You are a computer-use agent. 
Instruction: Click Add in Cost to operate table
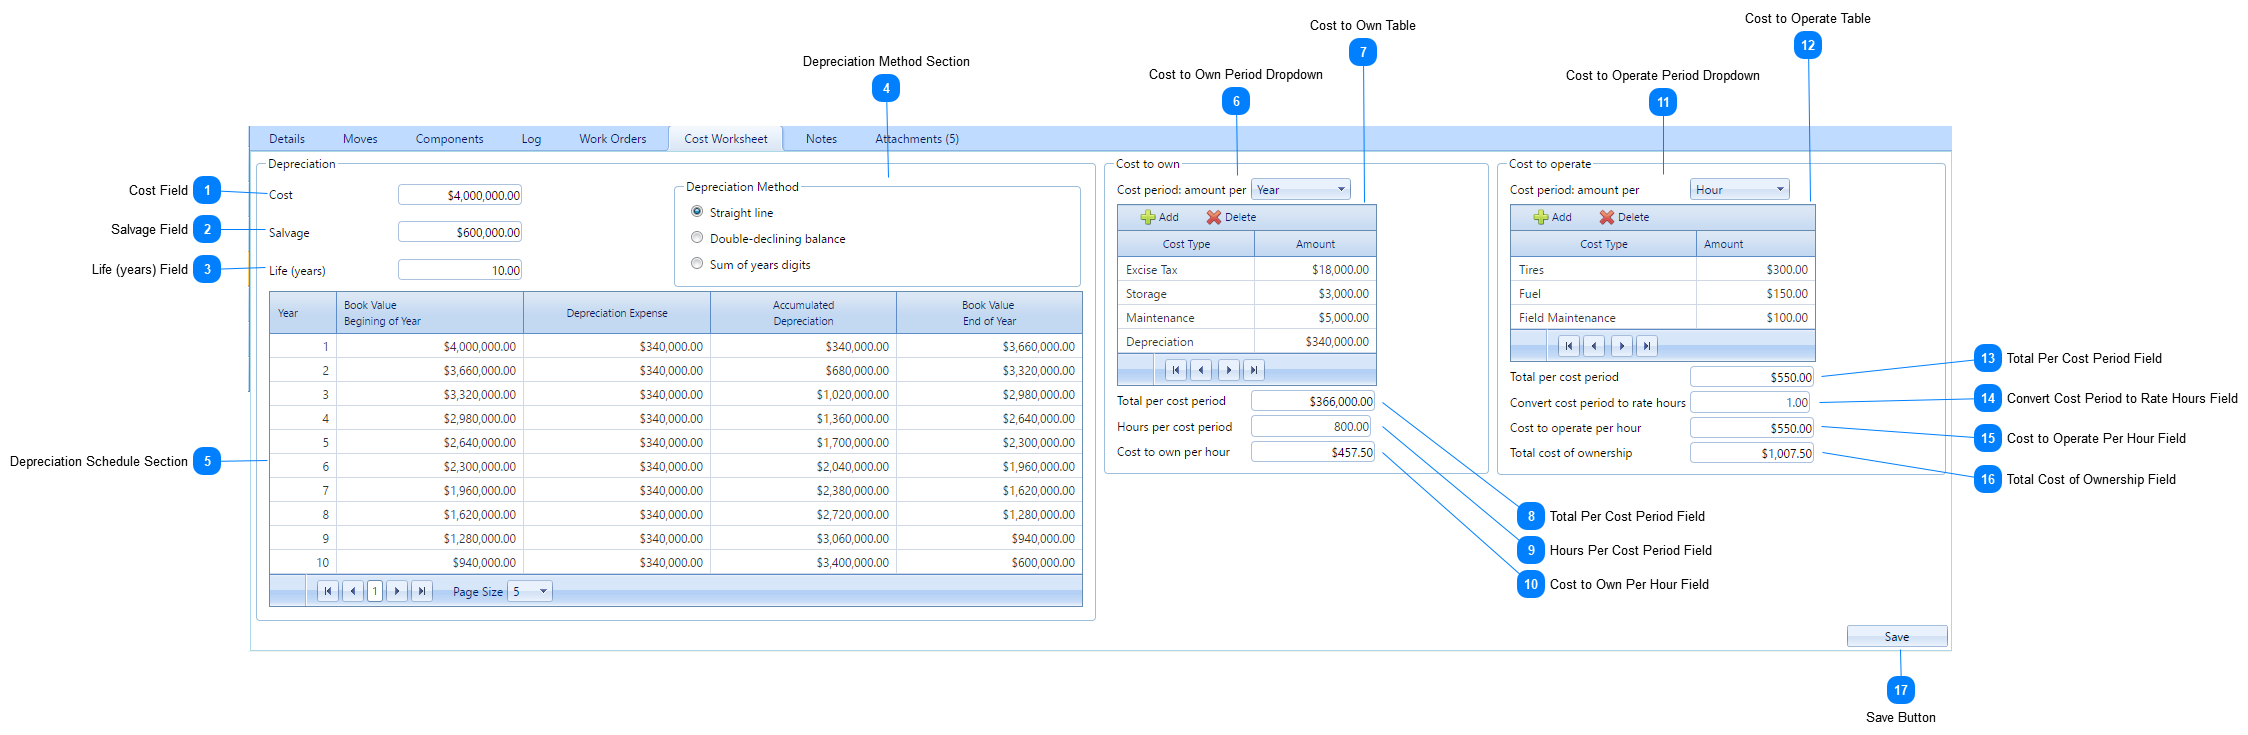1553,217
